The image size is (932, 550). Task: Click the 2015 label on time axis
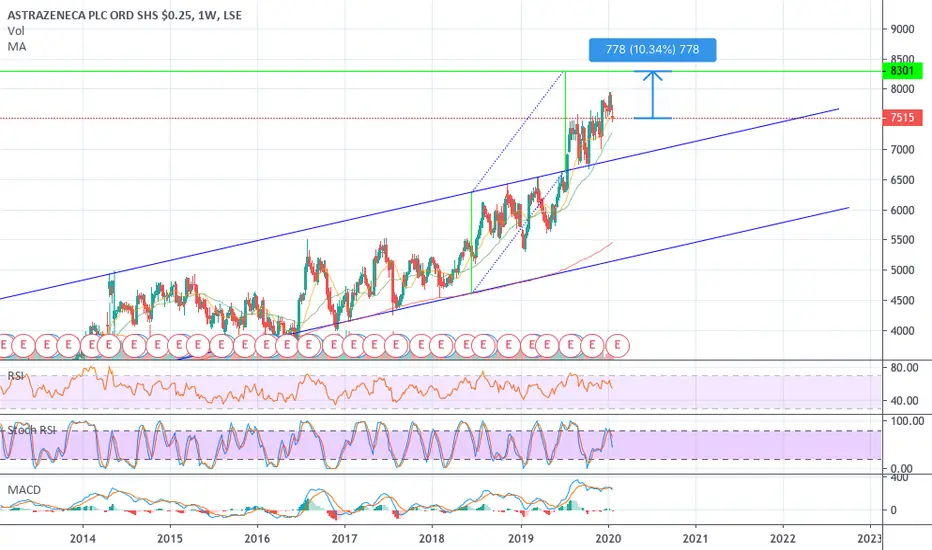click(x=170, y=539)
